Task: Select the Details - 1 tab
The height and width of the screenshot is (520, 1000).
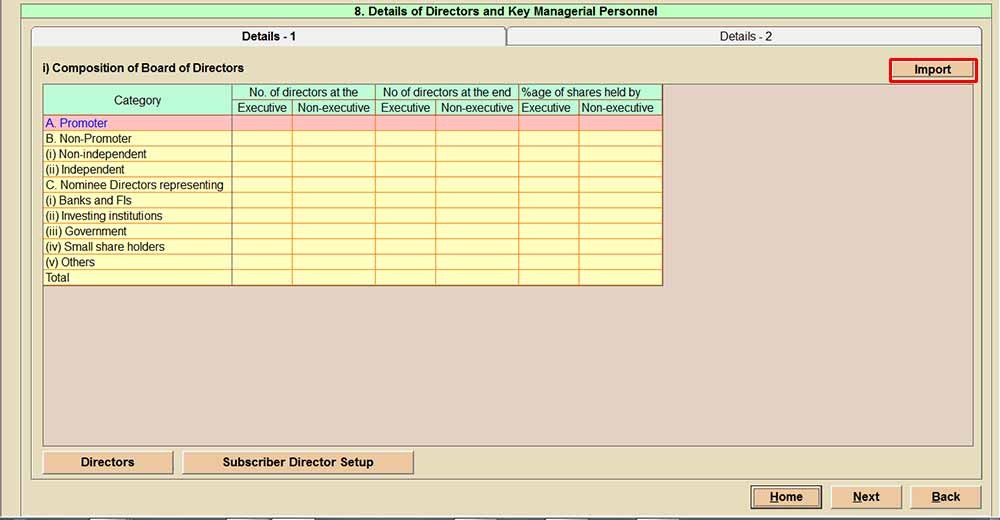Action: tap(268, 36)
